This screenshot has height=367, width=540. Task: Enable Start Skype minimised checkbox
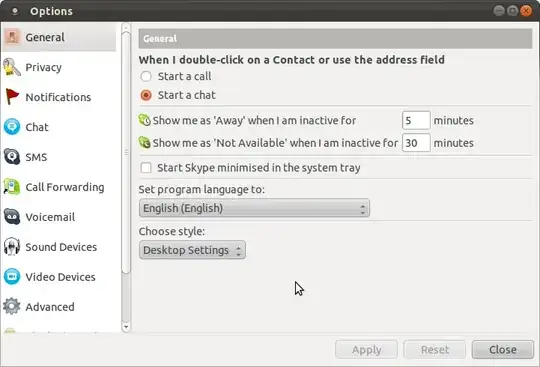pyautogui.click(x=146, y=168)
